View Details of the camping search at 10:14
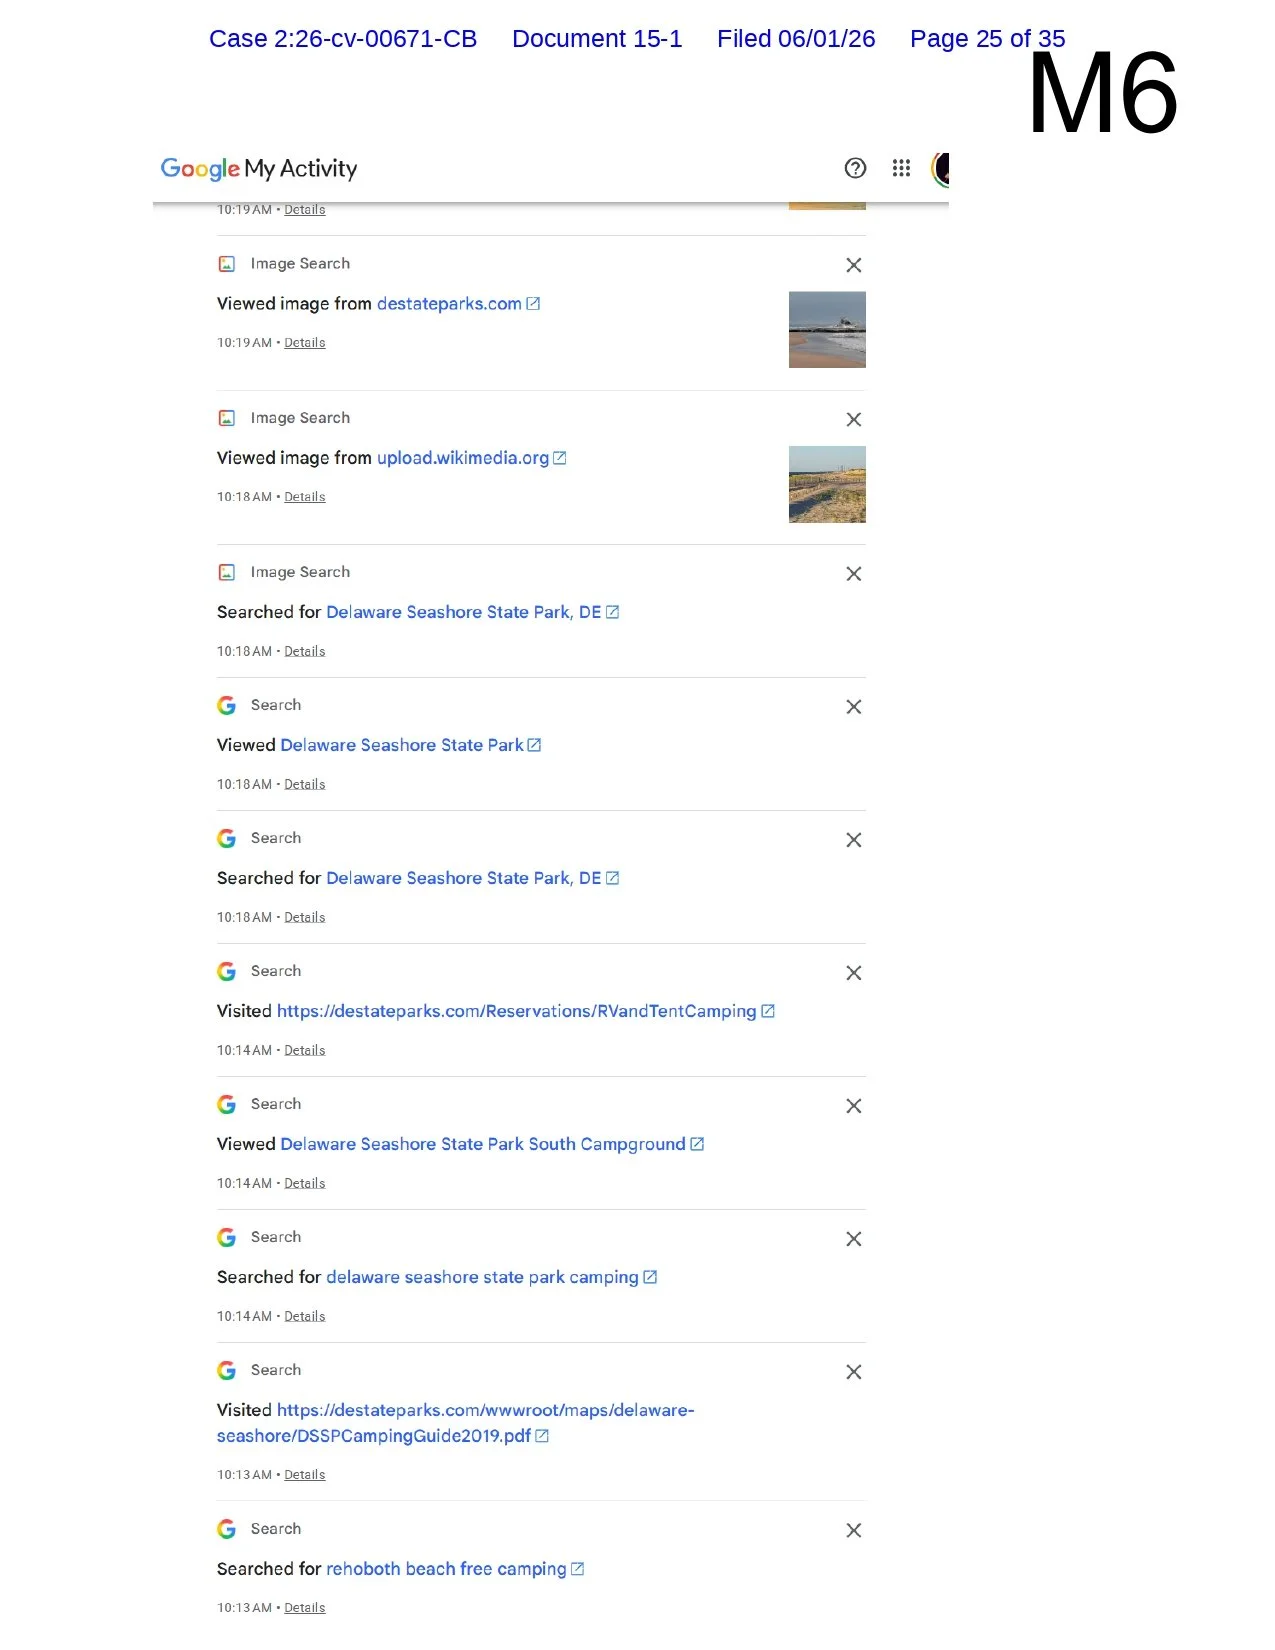This screenshot has height=1650, width=1275. [305, 1316]
